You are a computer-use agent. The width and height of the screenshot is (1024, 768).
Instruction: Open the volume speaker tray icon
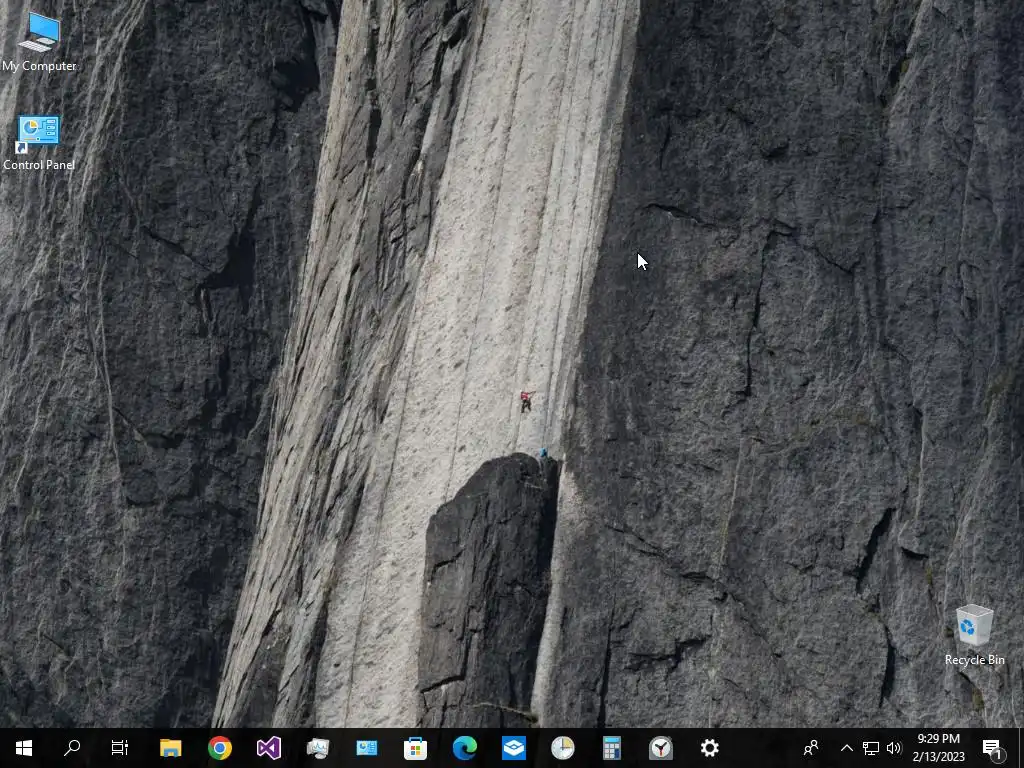click(893, 748)
